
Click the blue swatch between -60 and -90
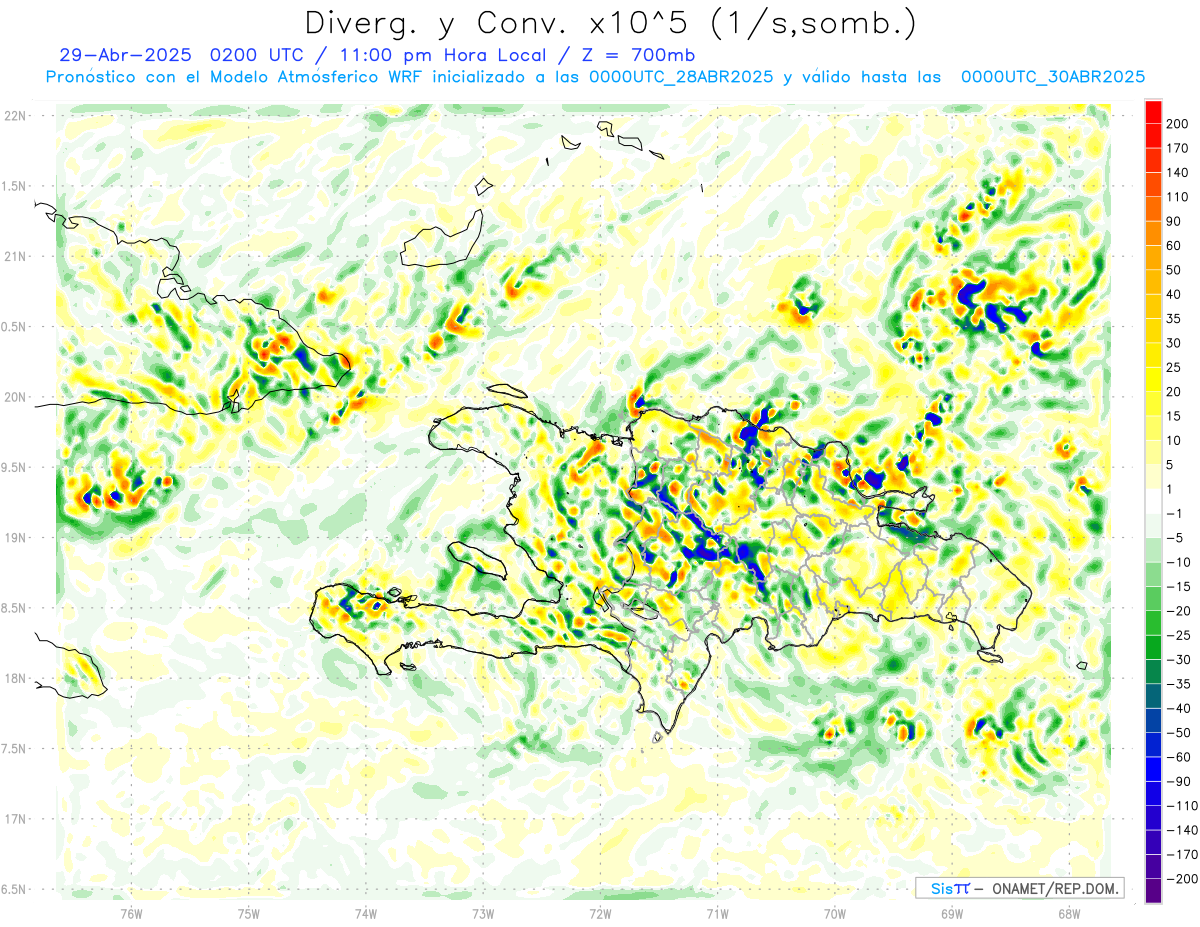[1153, 769]
